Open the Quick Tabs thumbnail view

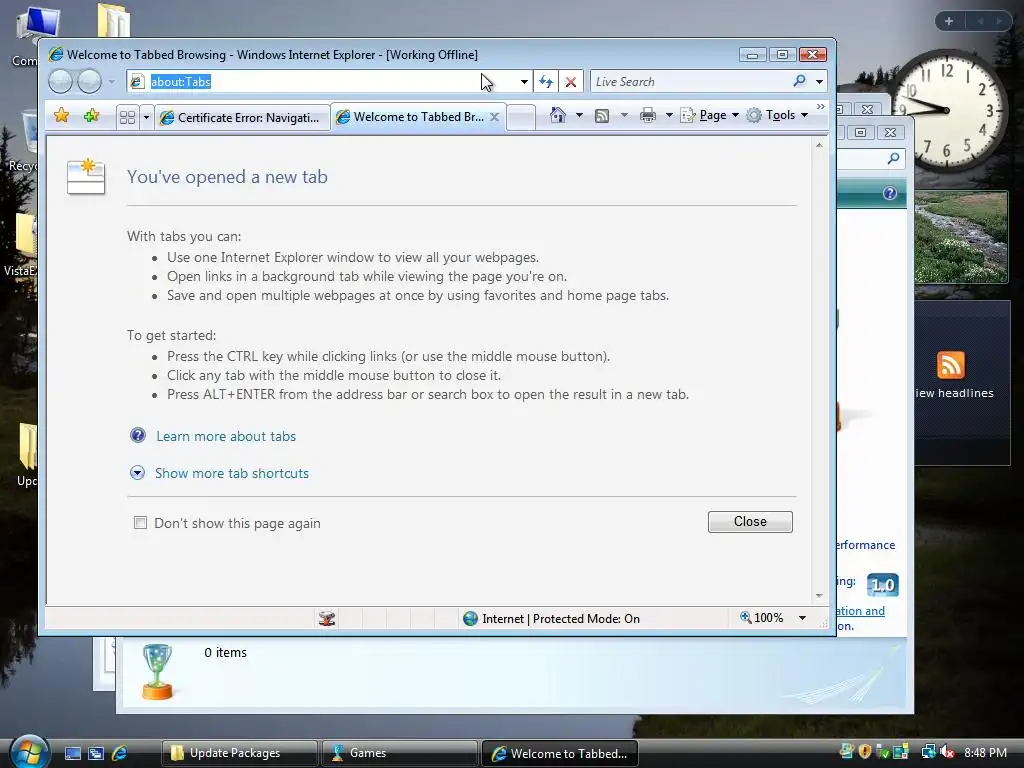[127, 118]
